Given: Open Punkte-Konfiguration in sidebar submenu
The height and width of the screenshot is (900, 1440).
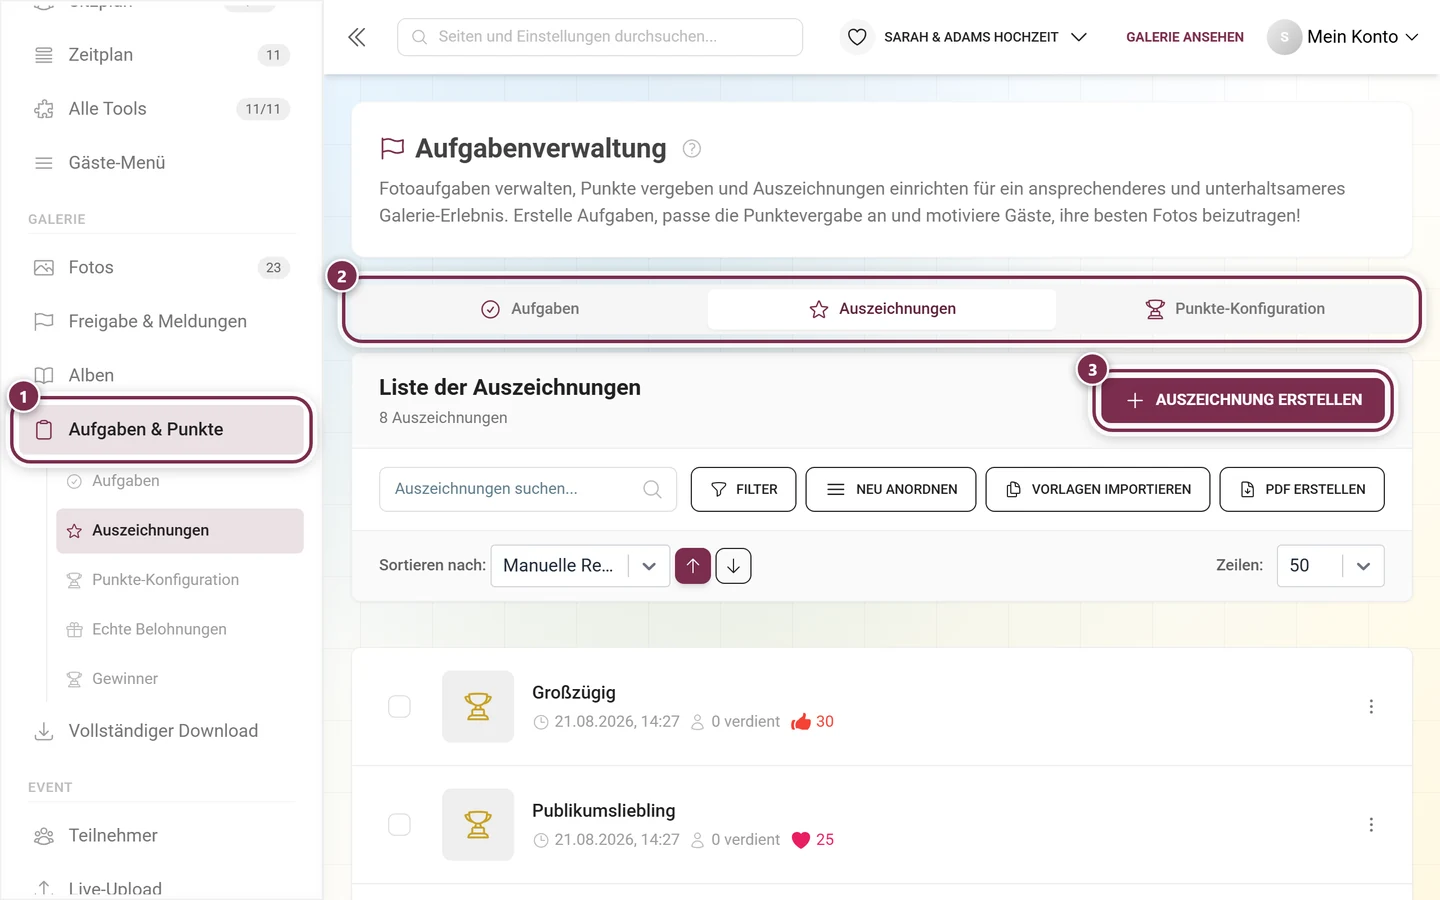Looking at the screenshot, I should pyautogui.click(x=180, y=580).
